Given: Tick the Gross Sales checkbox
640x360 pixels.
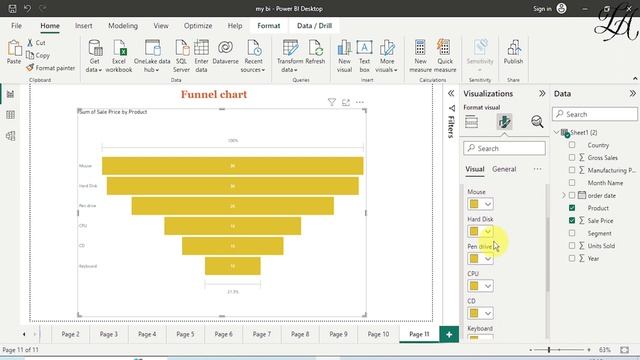Looking at the screenshot, I should pyautogui.click(x=572, y=158).
